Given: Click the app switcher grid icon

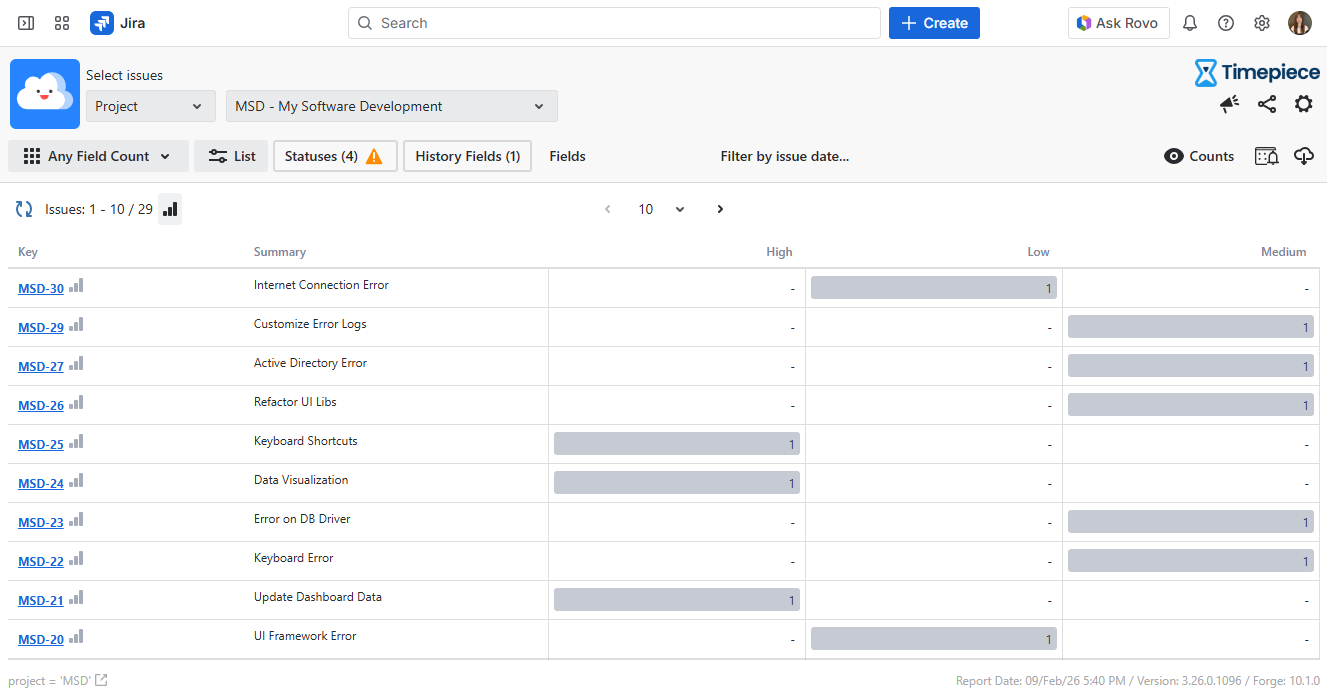Looking at the screenshot, I should point(62,23).
